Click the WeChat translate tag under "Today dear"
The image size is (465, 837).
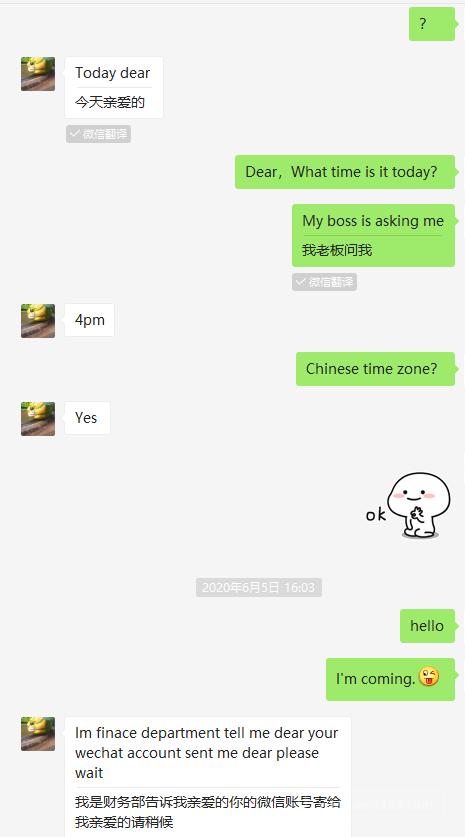[x=98, y=134]
